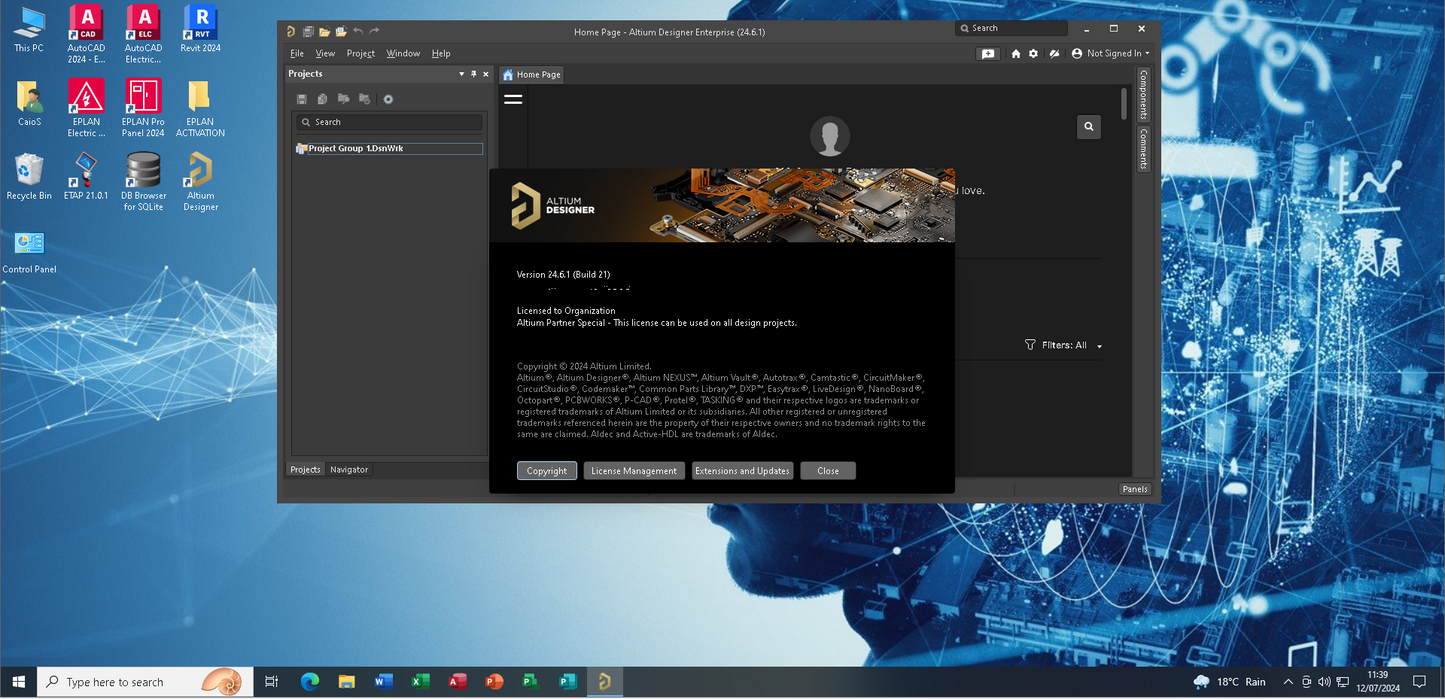Click the This PC desktop icon
Image resolution: width=1445 pixels, height=699 pixels.
coord(29,28)
